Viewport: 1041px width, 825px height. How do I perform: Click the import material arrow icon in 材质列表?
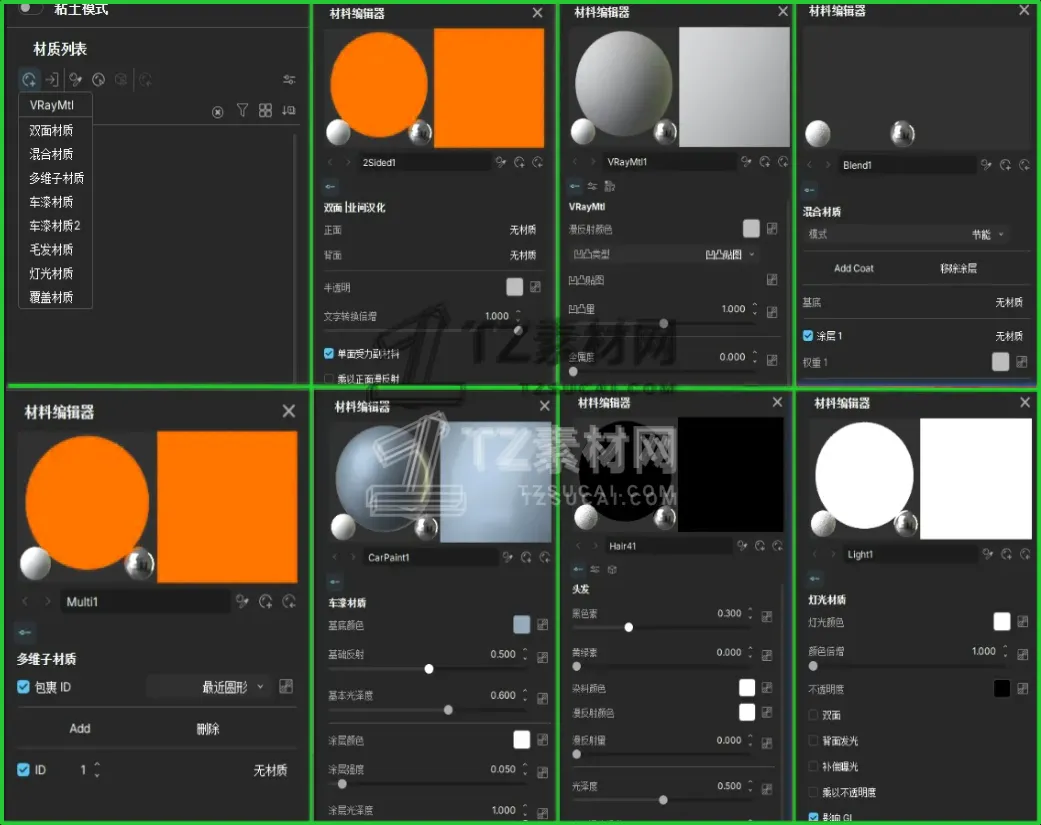(52, 80)
